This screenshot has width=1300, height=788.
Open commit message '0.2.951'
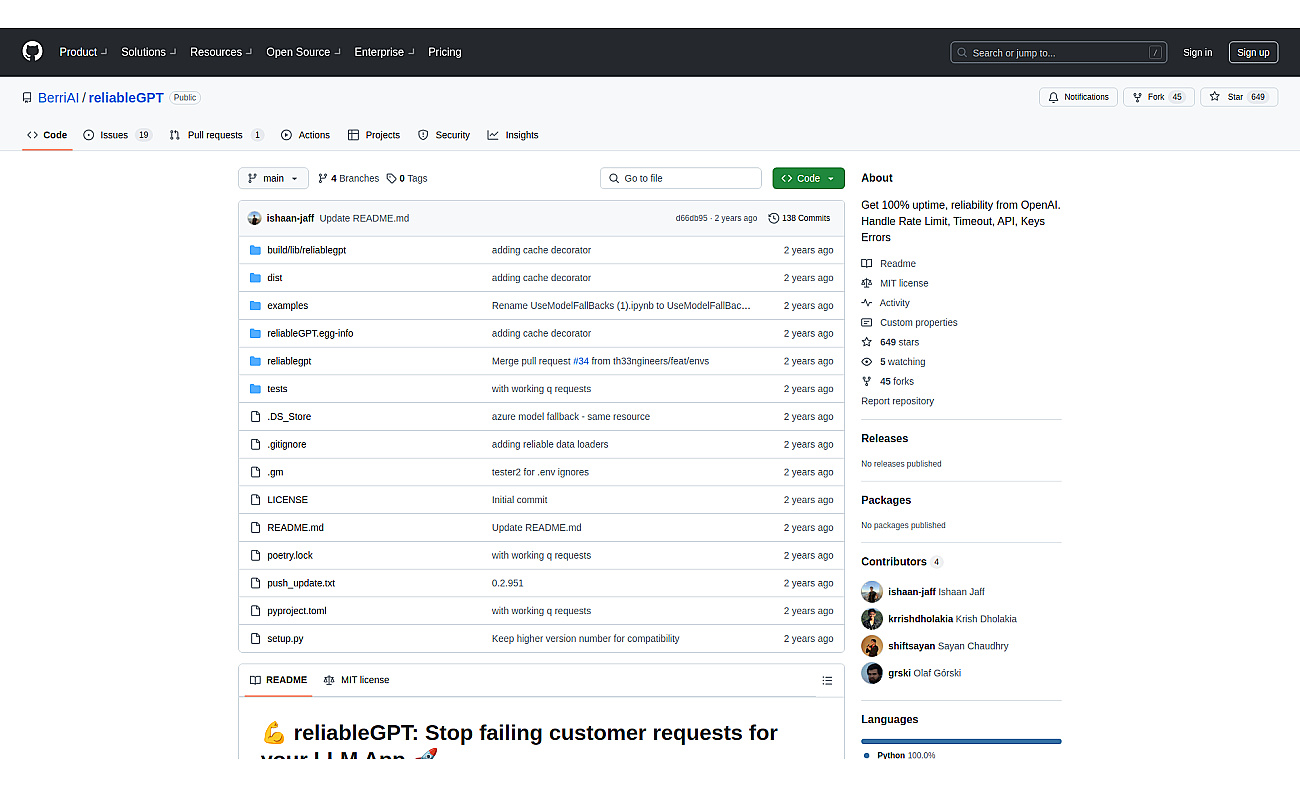pyautogui.click(x=507, y=583)
